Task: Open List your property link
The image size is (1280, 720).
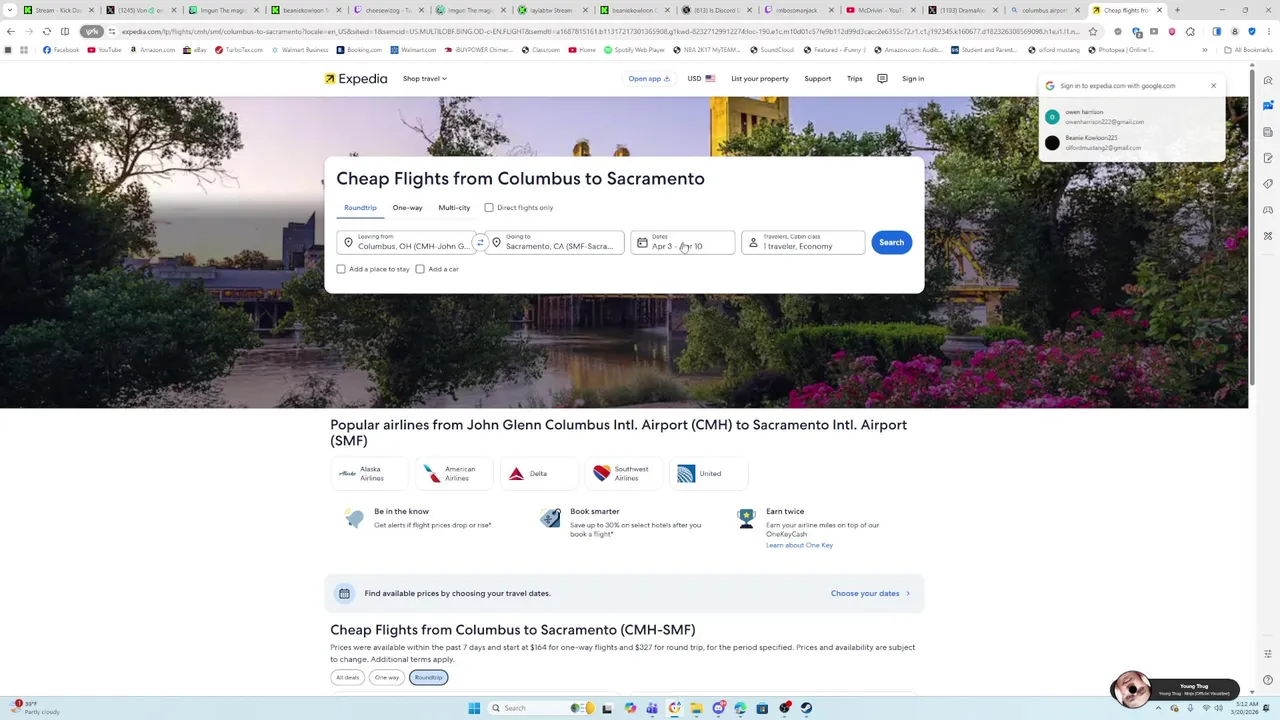Action: pos(759,79)
